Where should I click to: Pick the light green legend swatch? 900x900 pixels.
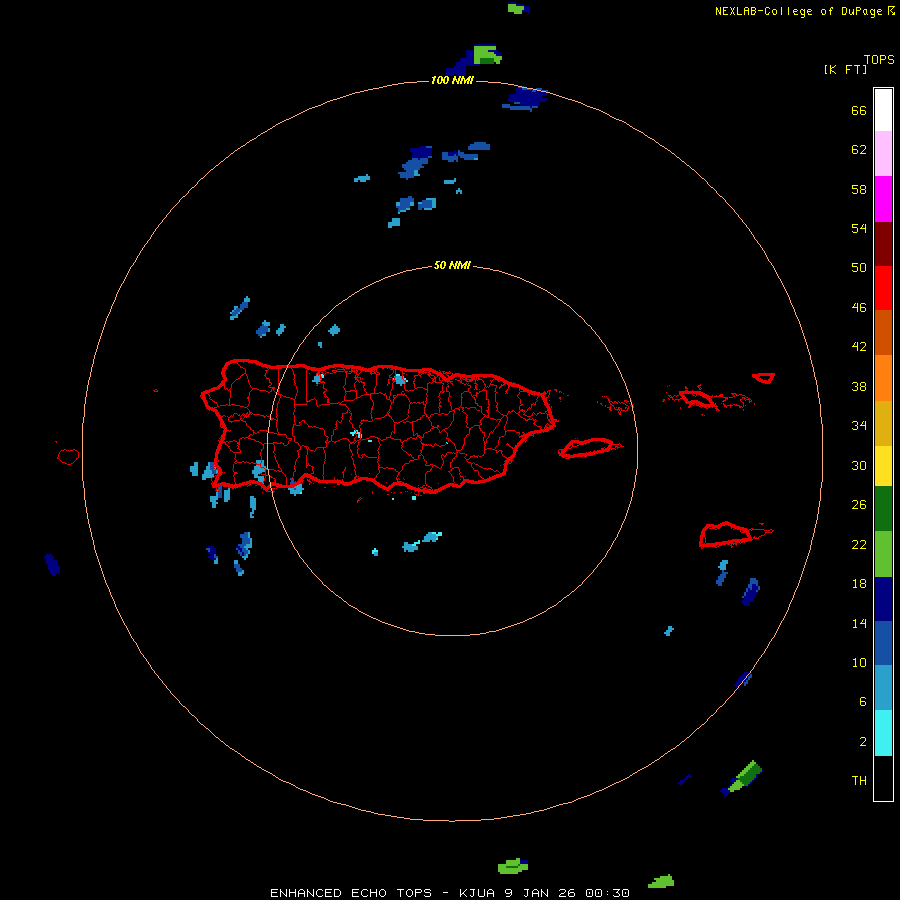883,554
